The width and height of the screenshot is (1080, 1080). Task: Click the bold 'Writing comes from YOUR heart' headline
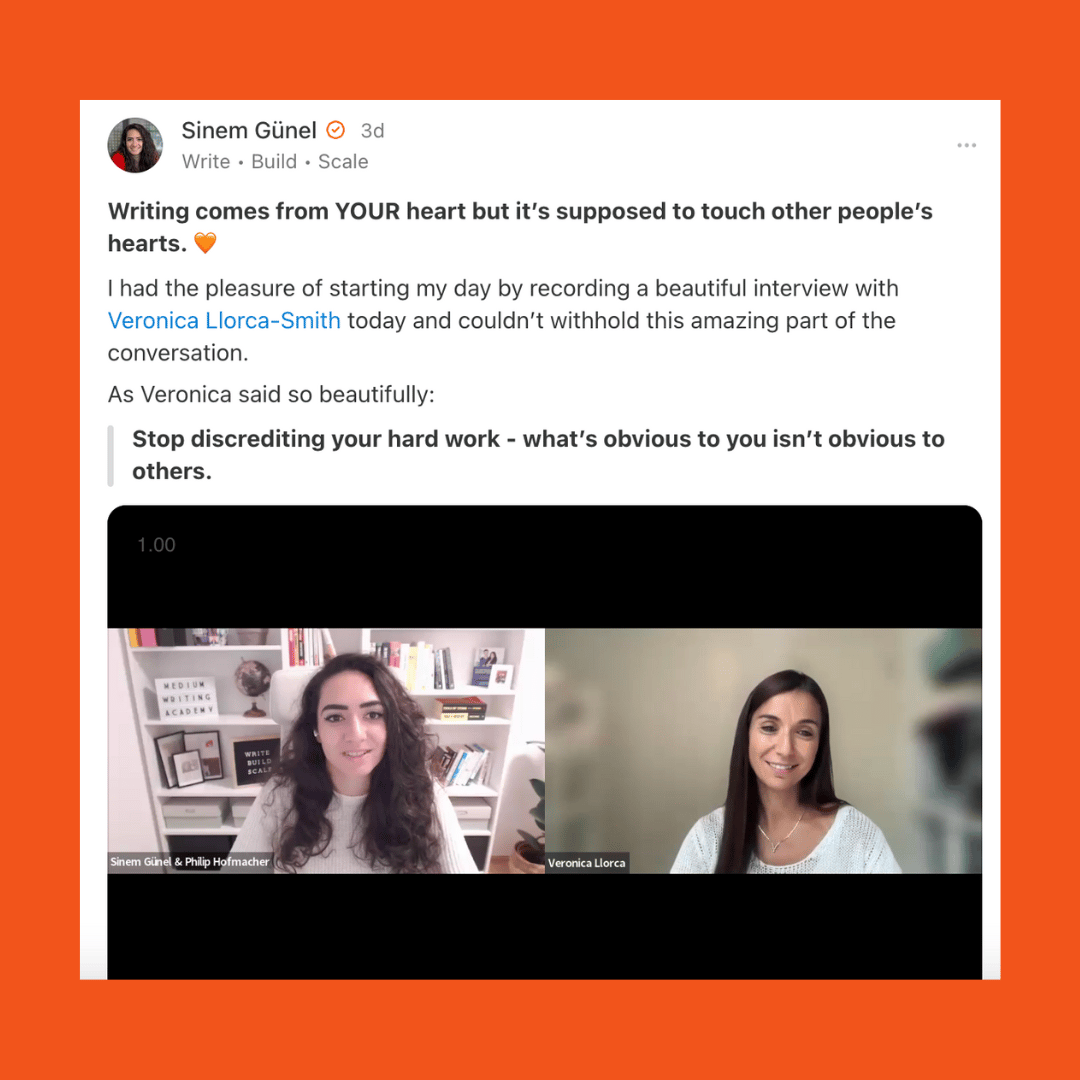pos(520,227)
